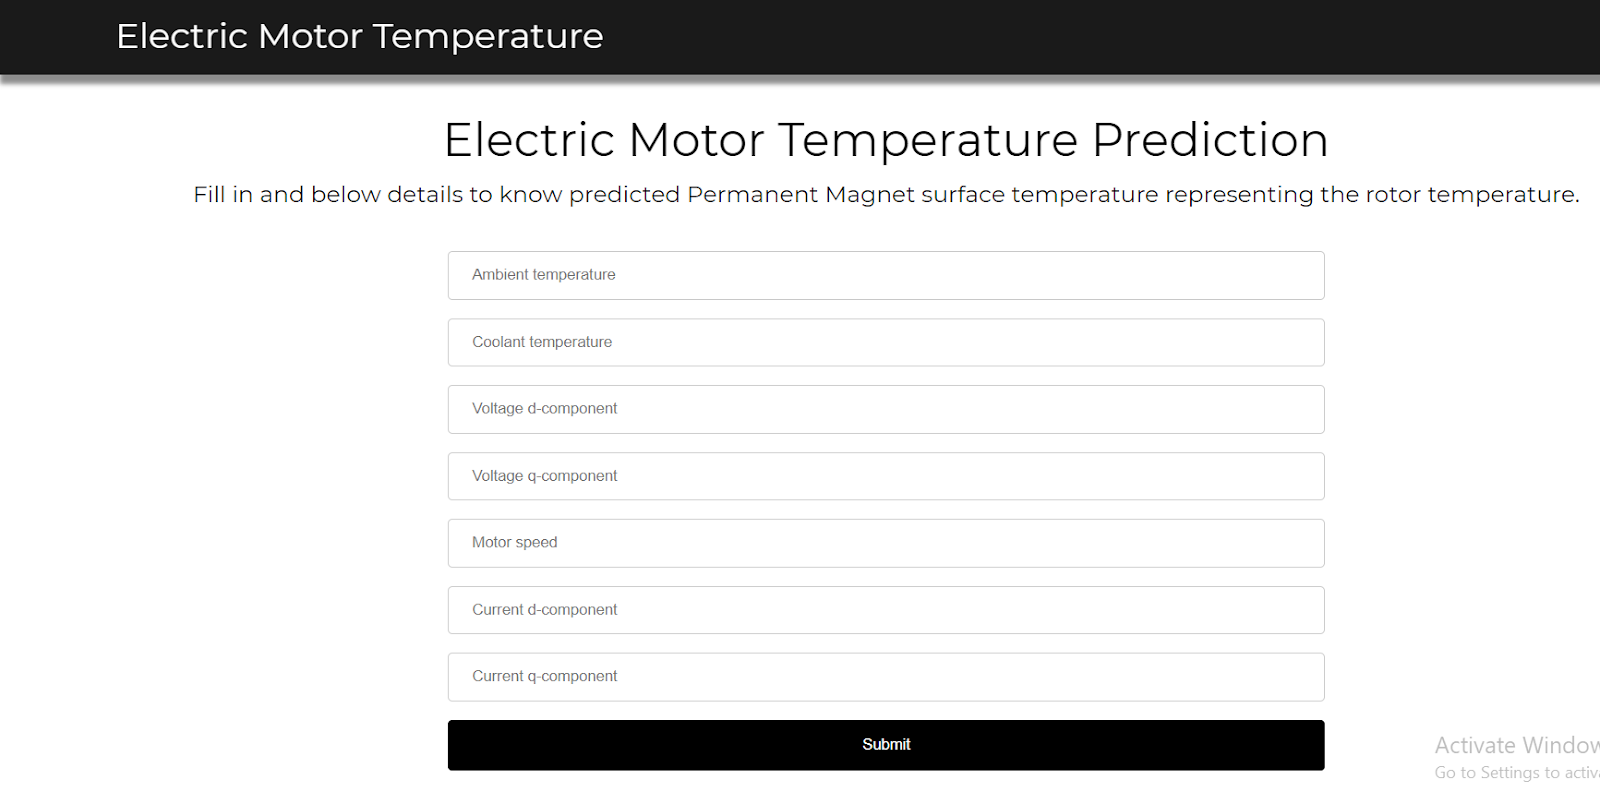Image resolution: width=1600 pixels, height=792 pixels.
Task: Click the Submit button label text
Action: [886, 744]
